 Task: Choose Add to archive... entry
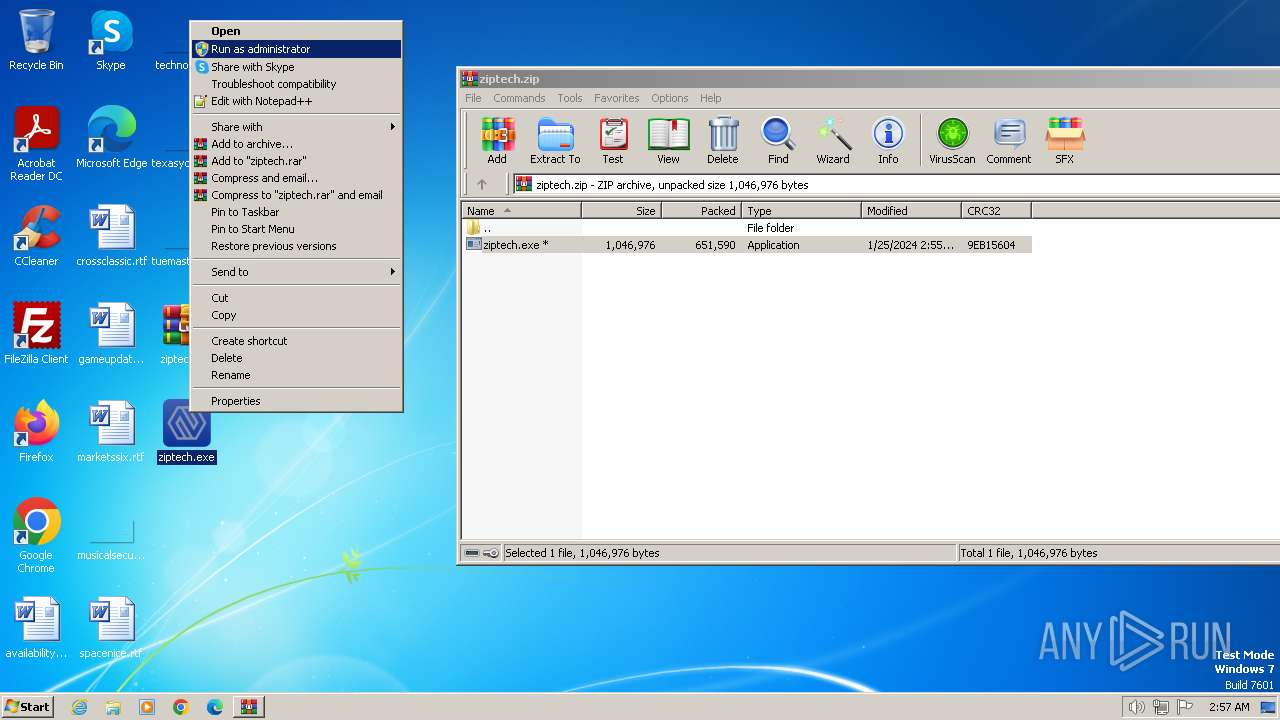point(297,144)
